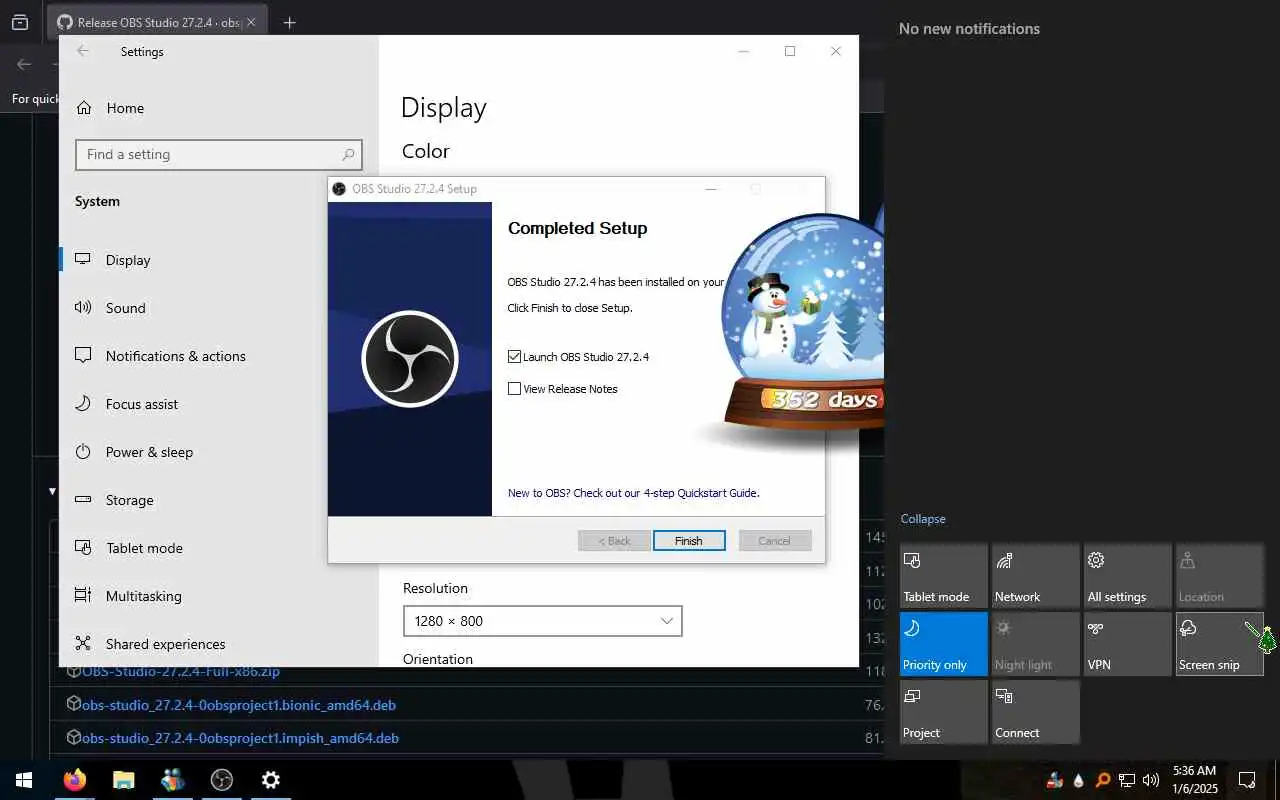
Task: Open the All settings quick action tile
Action: click(x=1127, y=576)
